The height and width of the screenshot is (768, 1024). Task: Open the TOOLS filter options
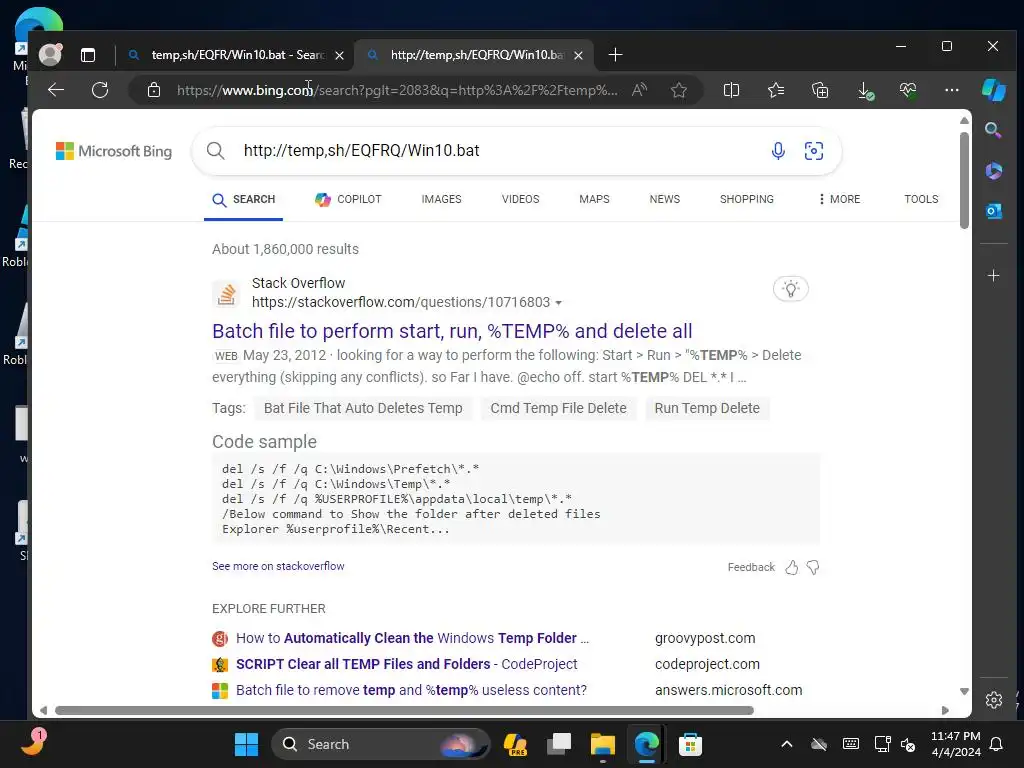921,199
